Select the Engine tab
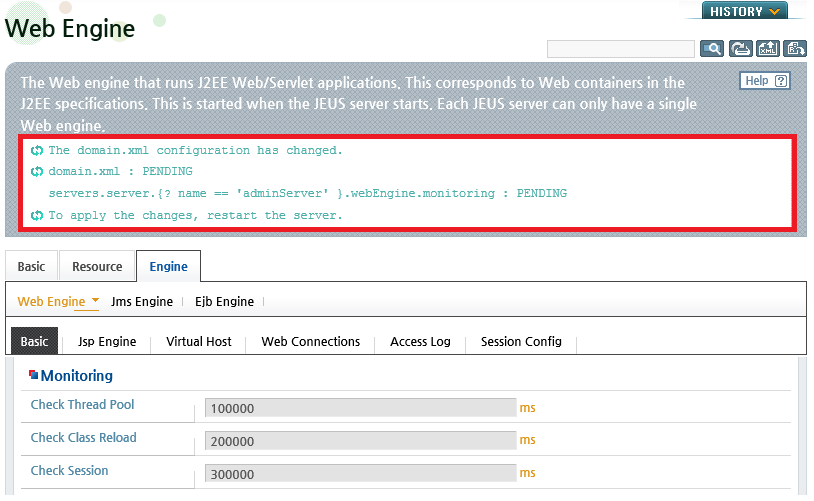Image resolution: width=814 pixels, height=501 pixels. tap(168, 266)
